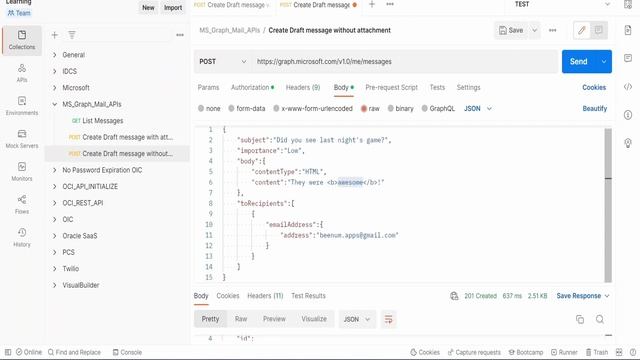640x360 pixels.
Task: Copy the response with copy icon
Action: pos(580,319)
